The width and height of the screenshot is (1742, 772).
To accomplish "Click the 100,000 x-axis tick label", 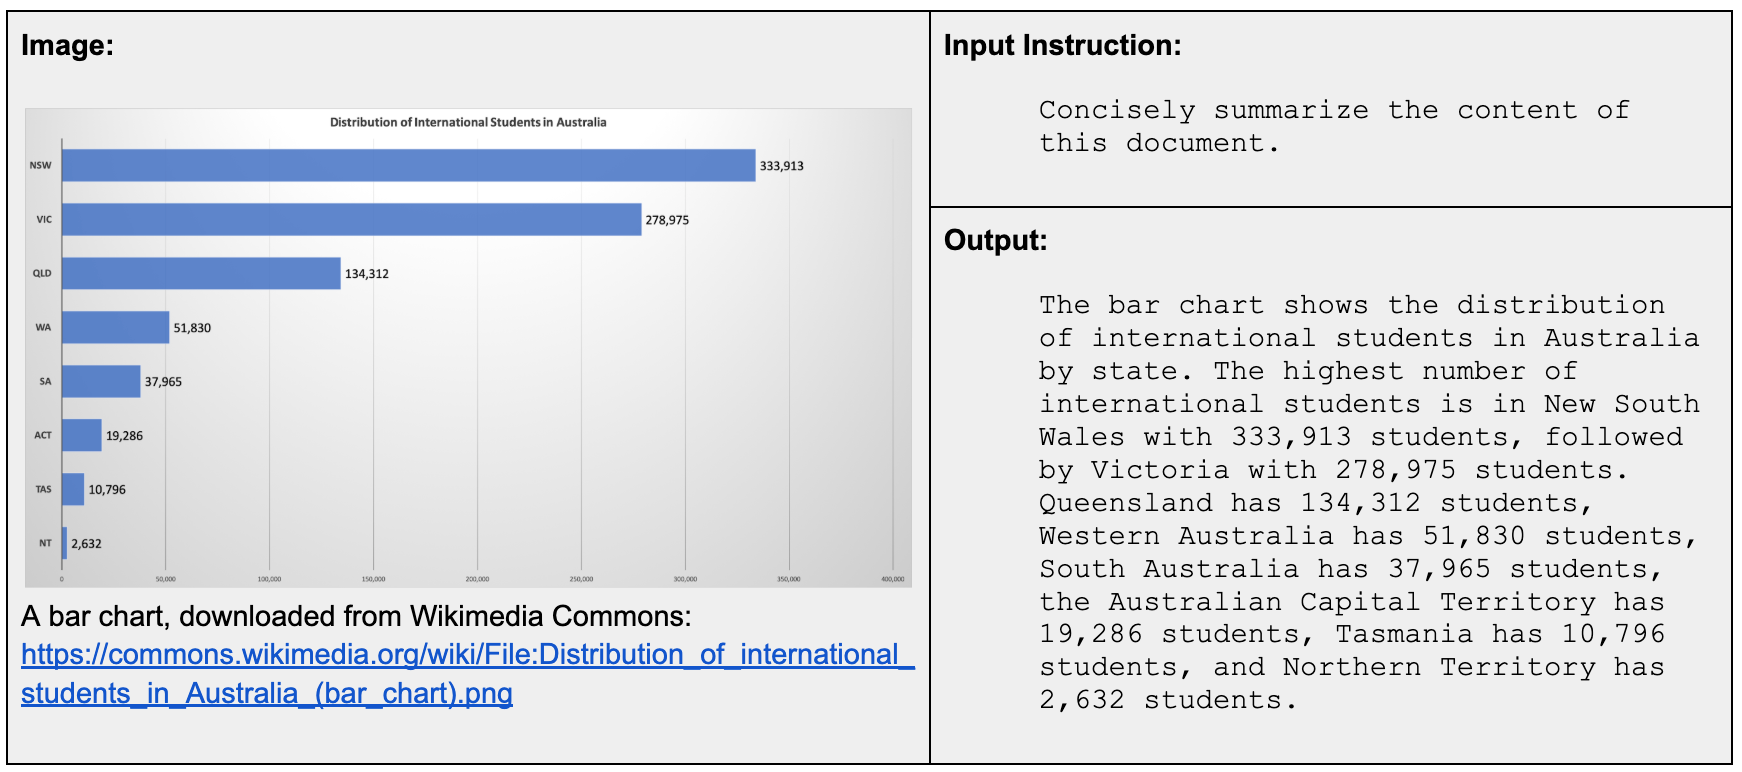I will click(x=269, y=579).
